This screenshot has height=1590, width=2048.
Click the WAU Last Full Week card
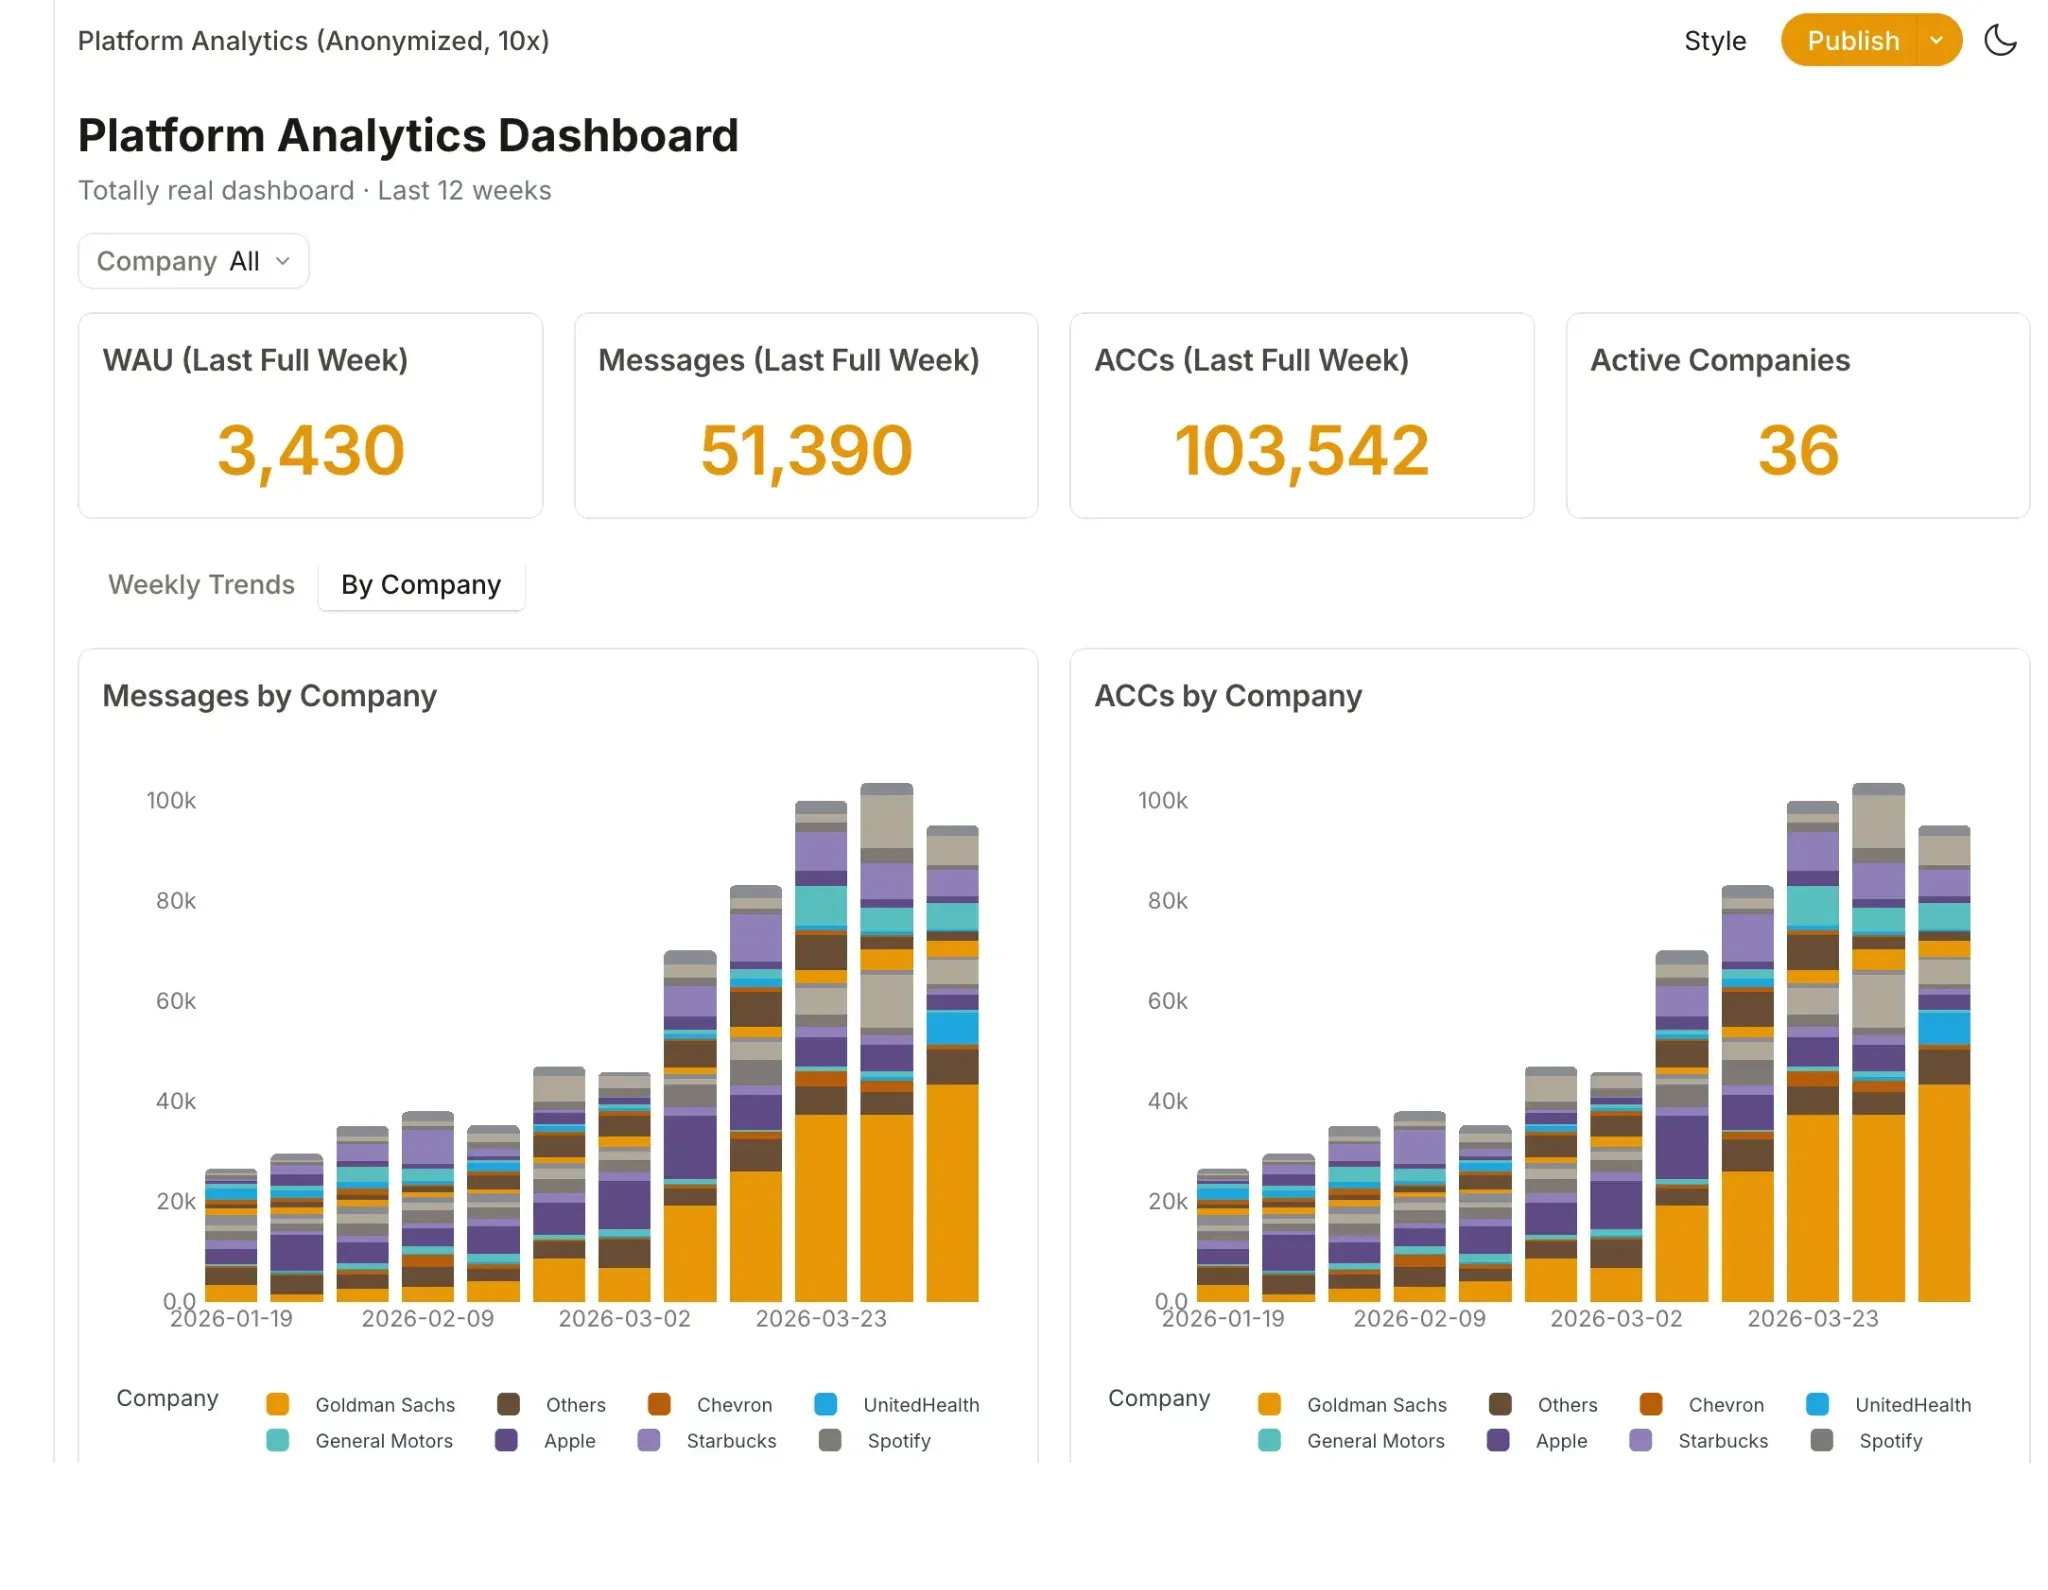click(x=311, y=415)
